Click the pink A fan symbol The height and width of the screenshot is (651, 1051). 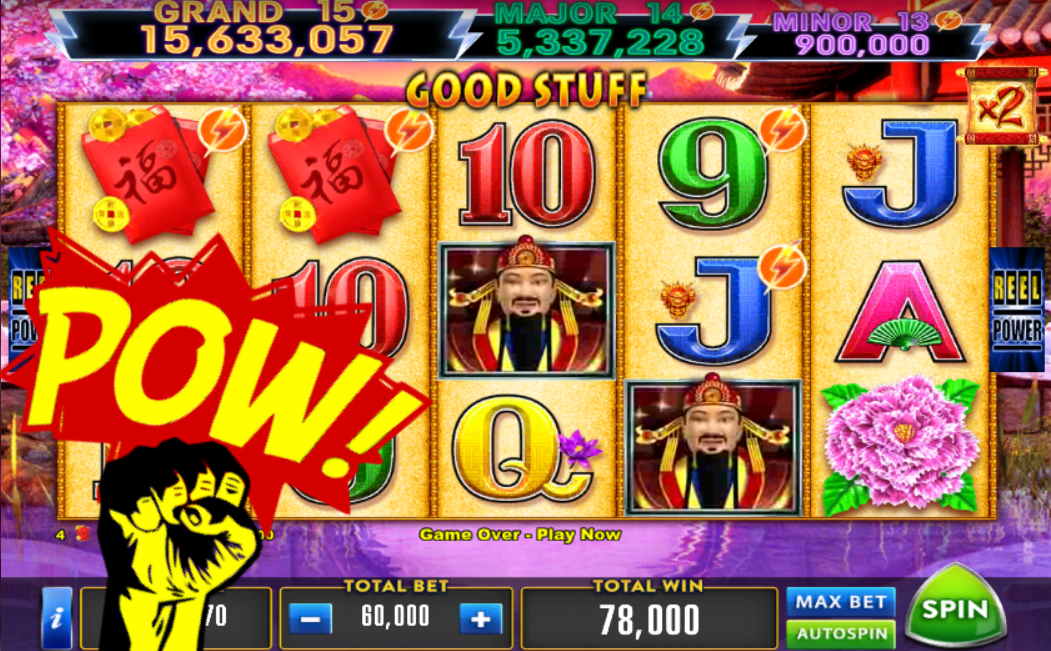click(x=901, y=312)
